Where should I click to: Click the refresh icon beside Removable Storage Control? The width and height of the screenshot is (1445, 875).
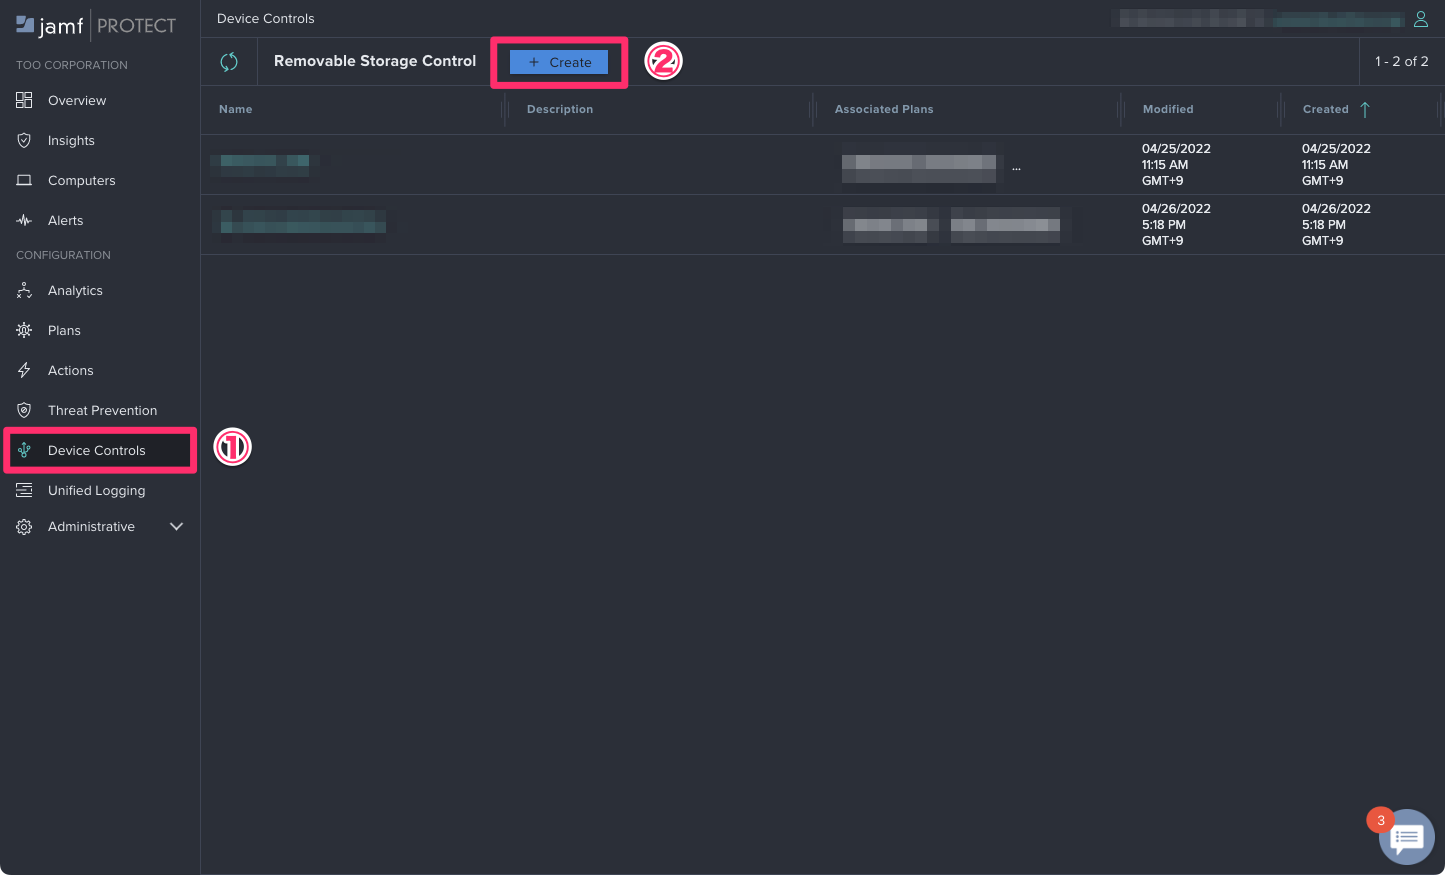pyautogui.click(x=229, y=62)
